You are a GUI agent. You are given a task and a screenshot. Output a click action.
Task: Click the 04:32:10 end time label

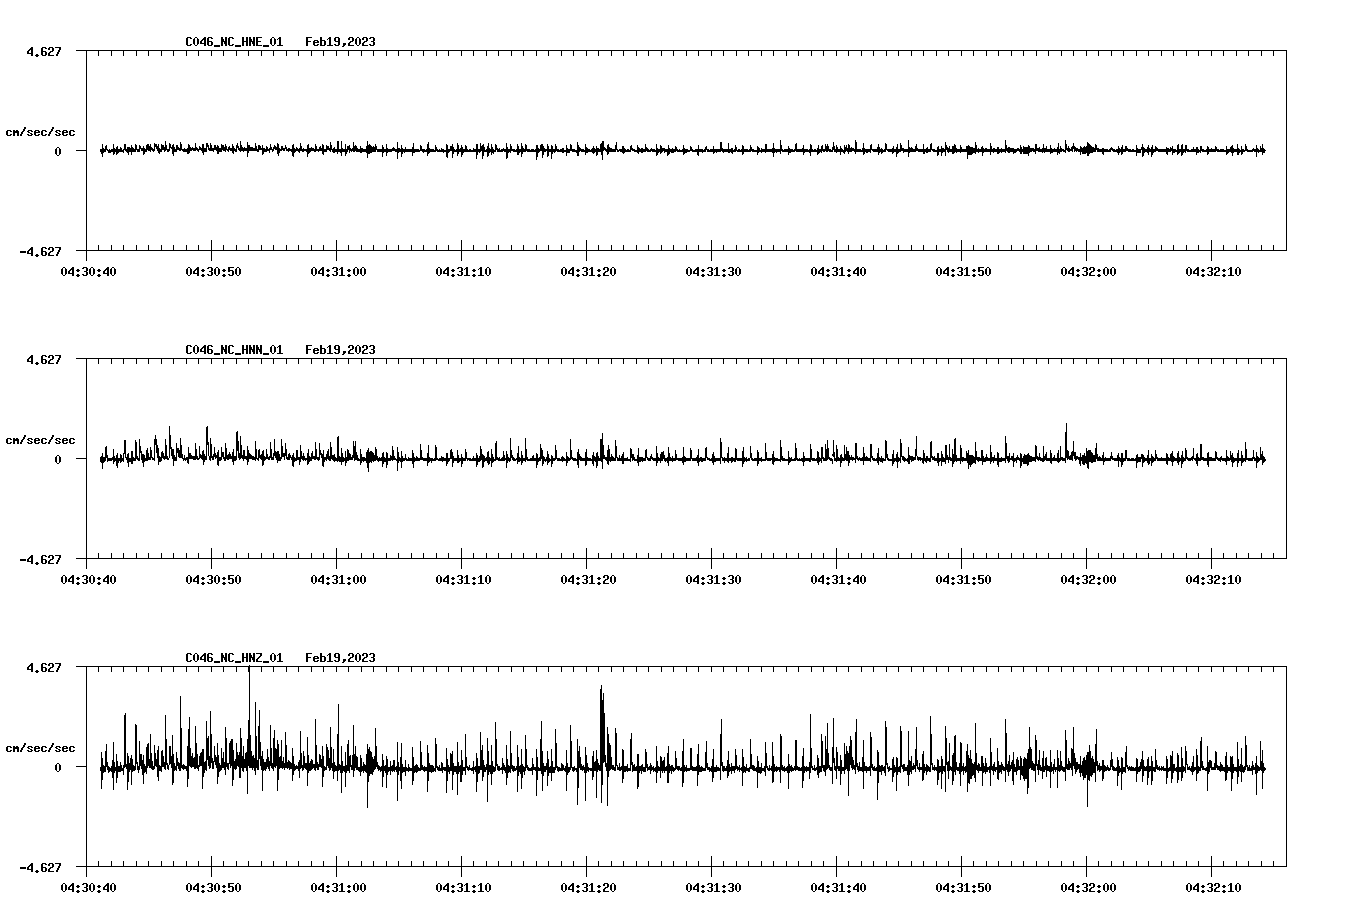coord(1213,886)
